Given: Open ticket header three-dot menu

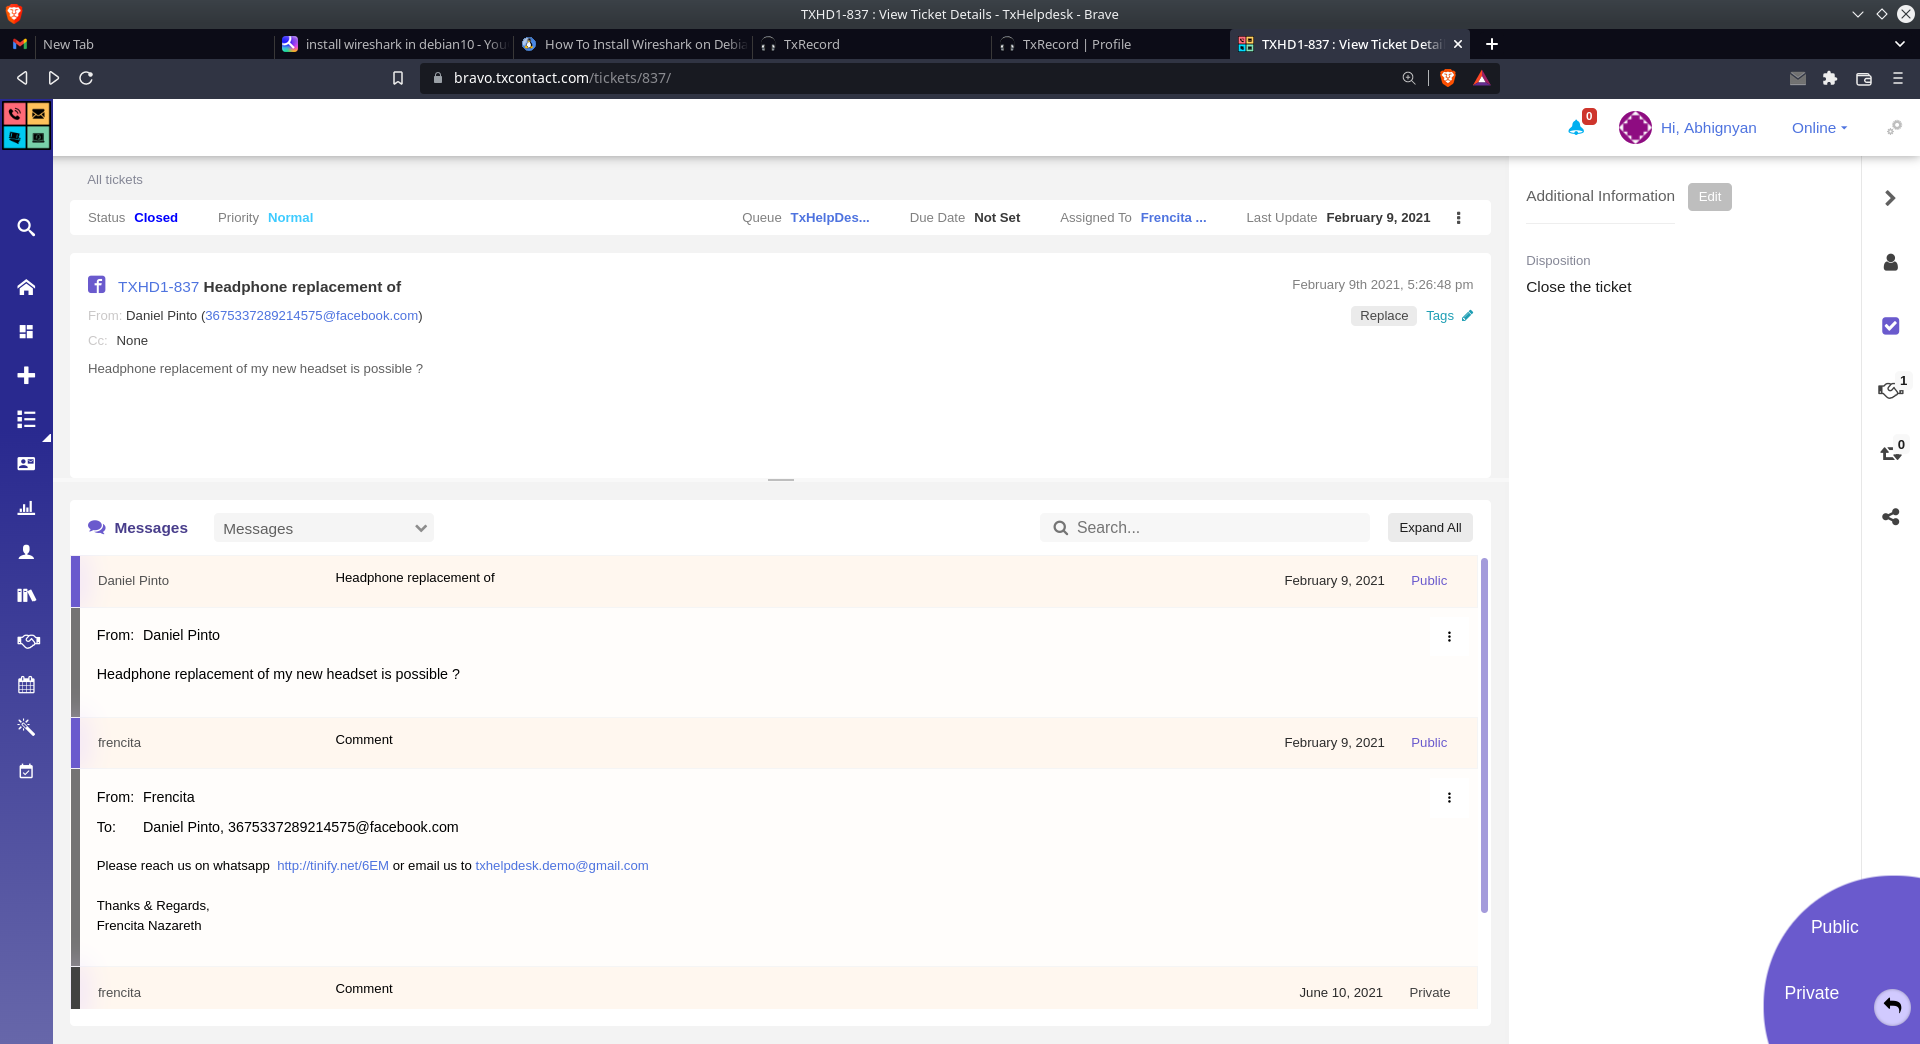Looking at the screenshot, I should tap(1458, 218).
